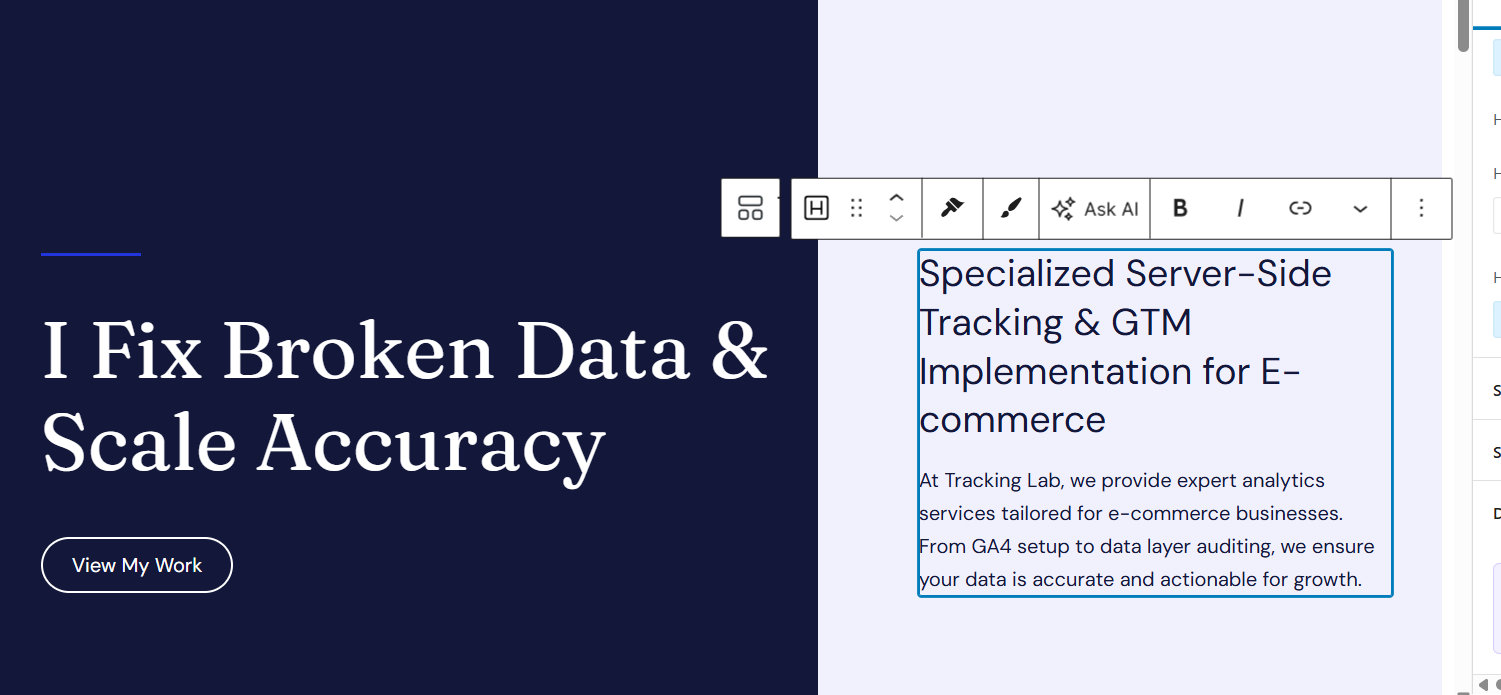Screen dimensions: 1501x695
Task: Click the scroll left arrow at bottom right
Action: pos(1483,684)
